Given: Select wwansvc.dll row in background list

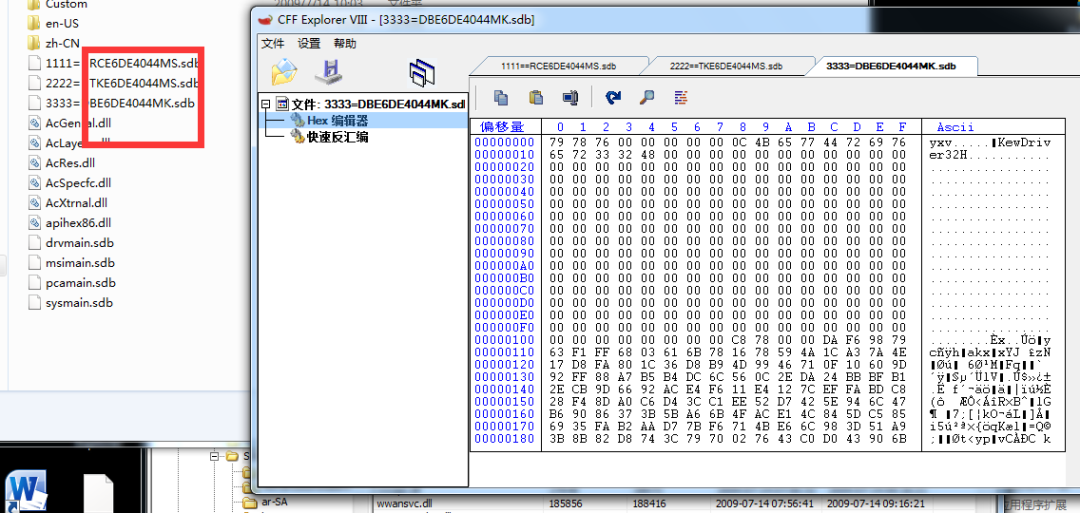Looking at the screenshot, I should 404,503.
